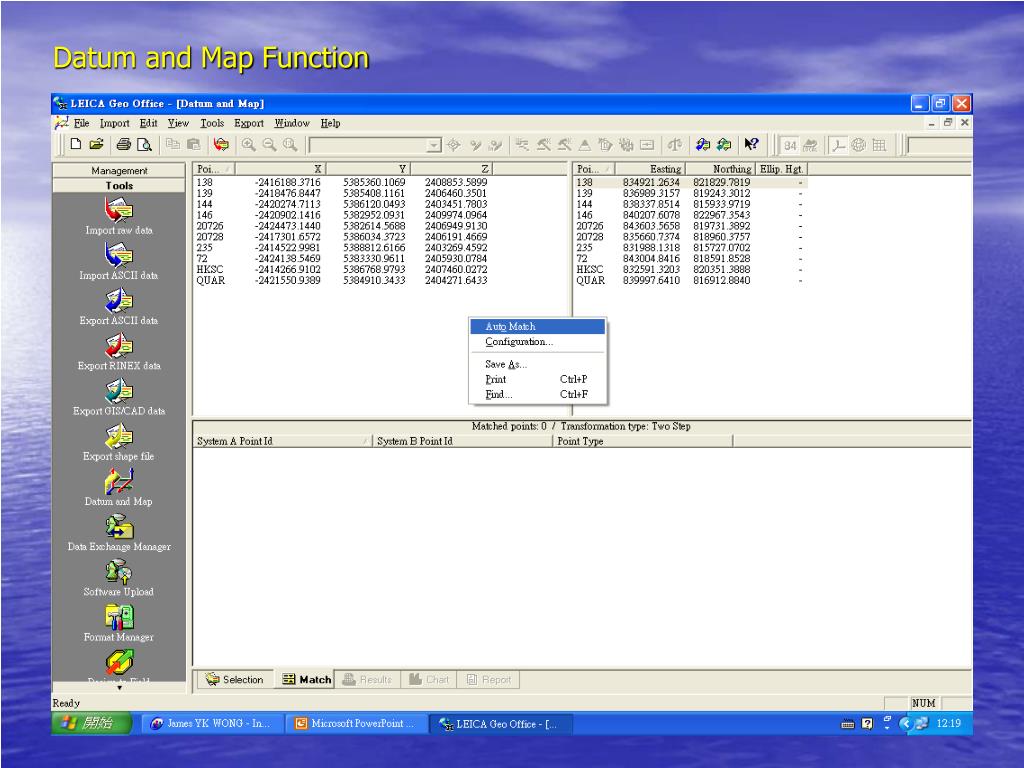The height and width of the screenshot is (768, 1024).
Task: Open Import ASCII data tool
Action: [119, 262]
